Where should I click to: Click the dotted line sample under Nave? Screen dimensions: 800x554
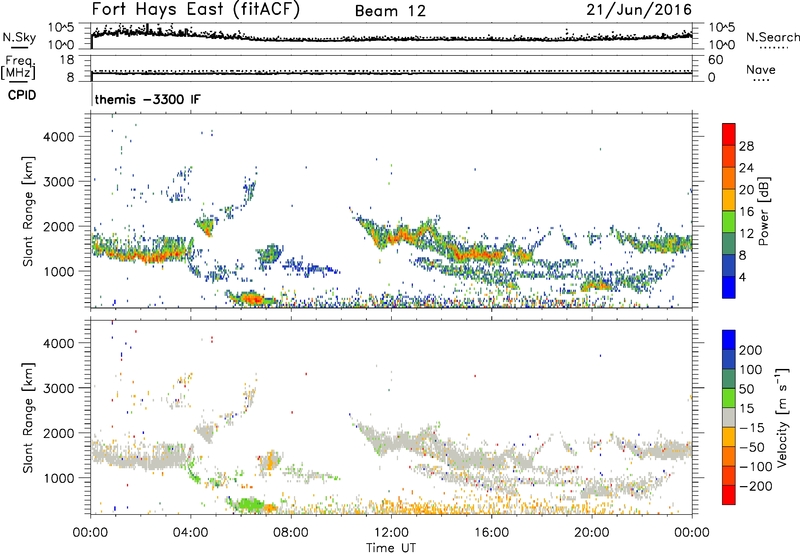point(761,80)
